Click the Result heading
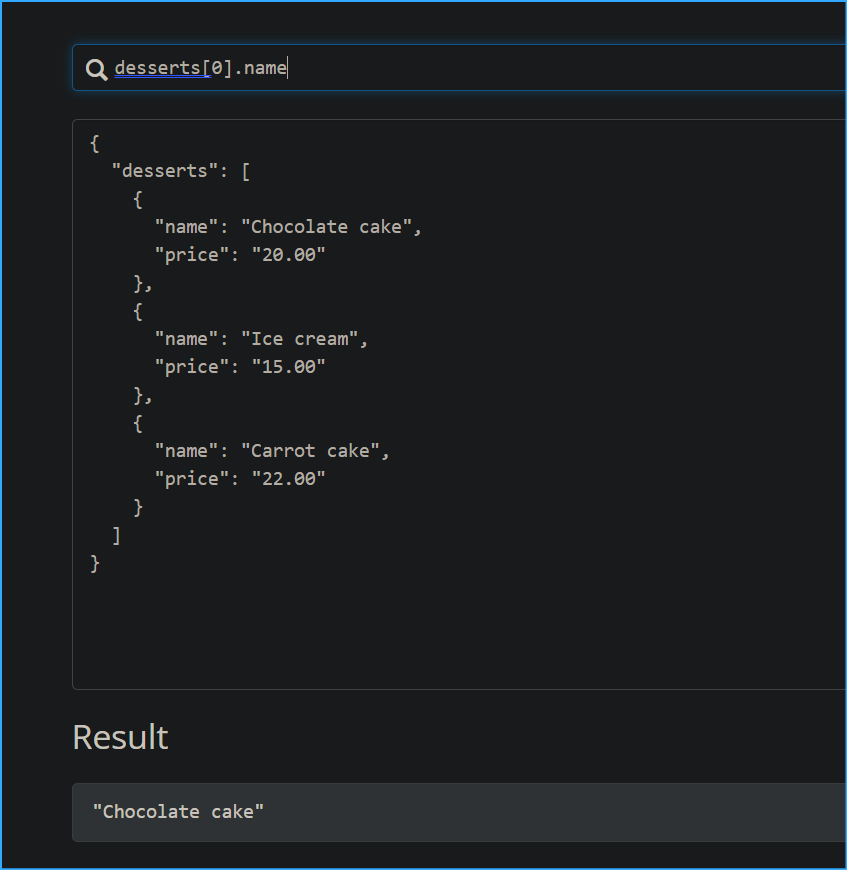This screenshot has height=870, width=847. (120, 737)
